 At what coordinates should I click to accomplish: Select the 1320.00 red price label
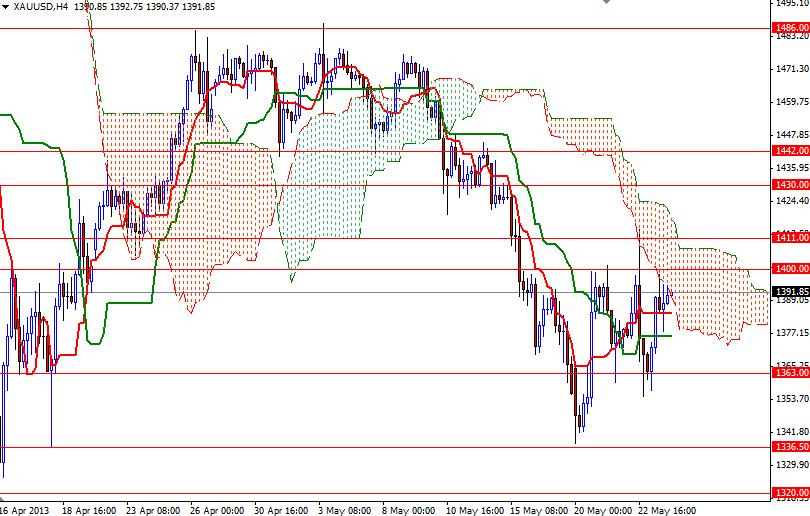pos(791,493)
